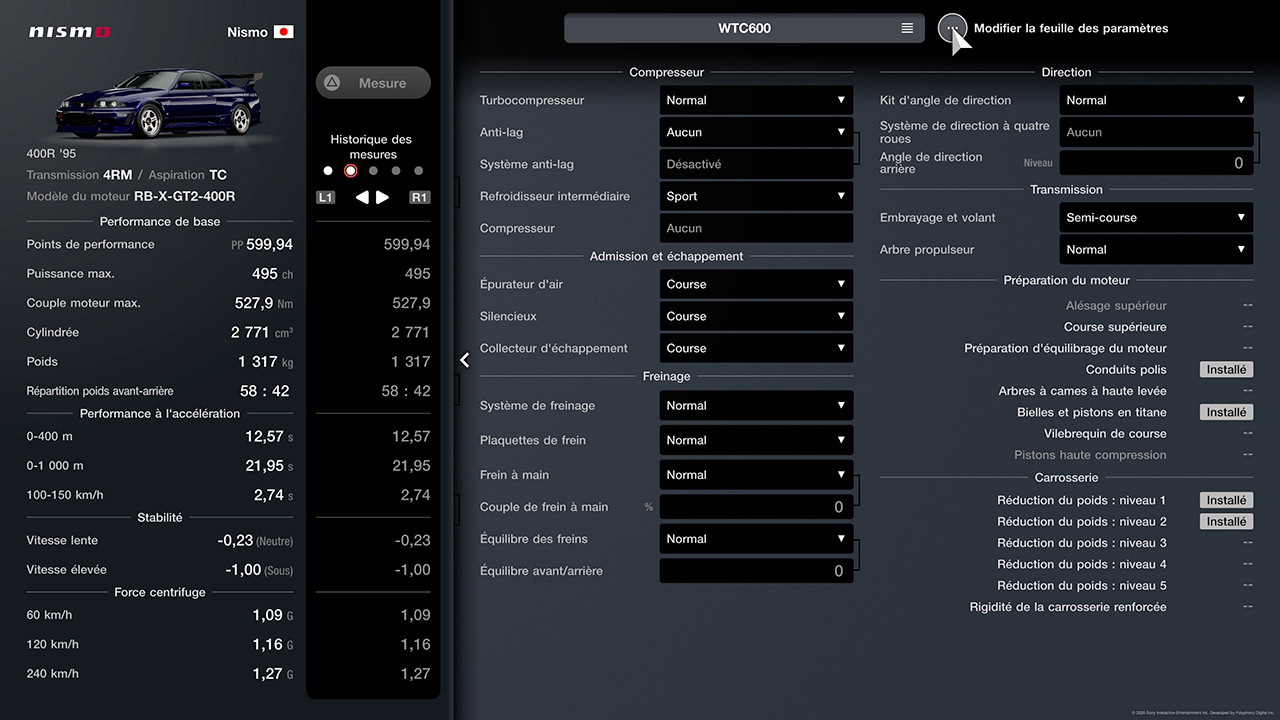Select Vilebrequin de course option

pyautogui.click(x=1105, y=434)
